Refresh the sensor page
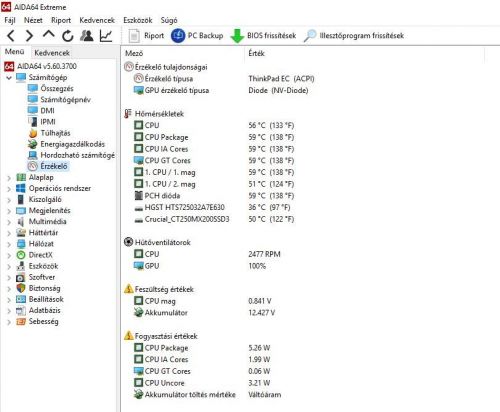This screenshot has width=500, height=412. click(x=68, y=36)
